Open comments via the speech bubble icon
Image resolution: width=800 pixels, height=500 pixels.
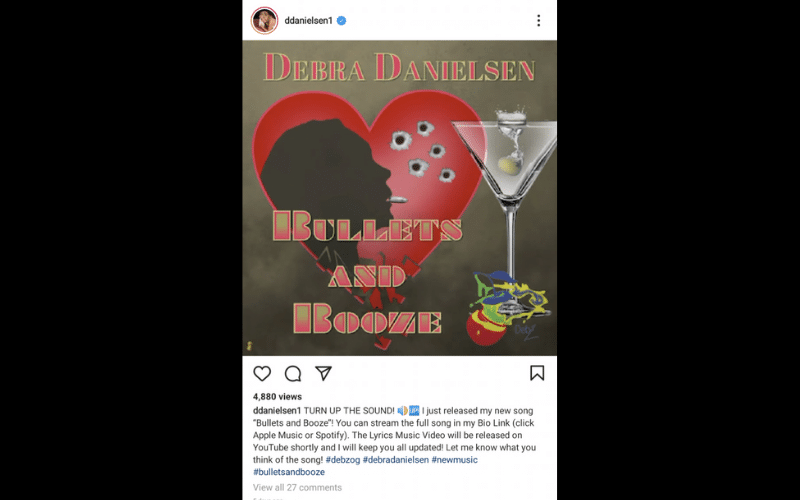point(293,373)
